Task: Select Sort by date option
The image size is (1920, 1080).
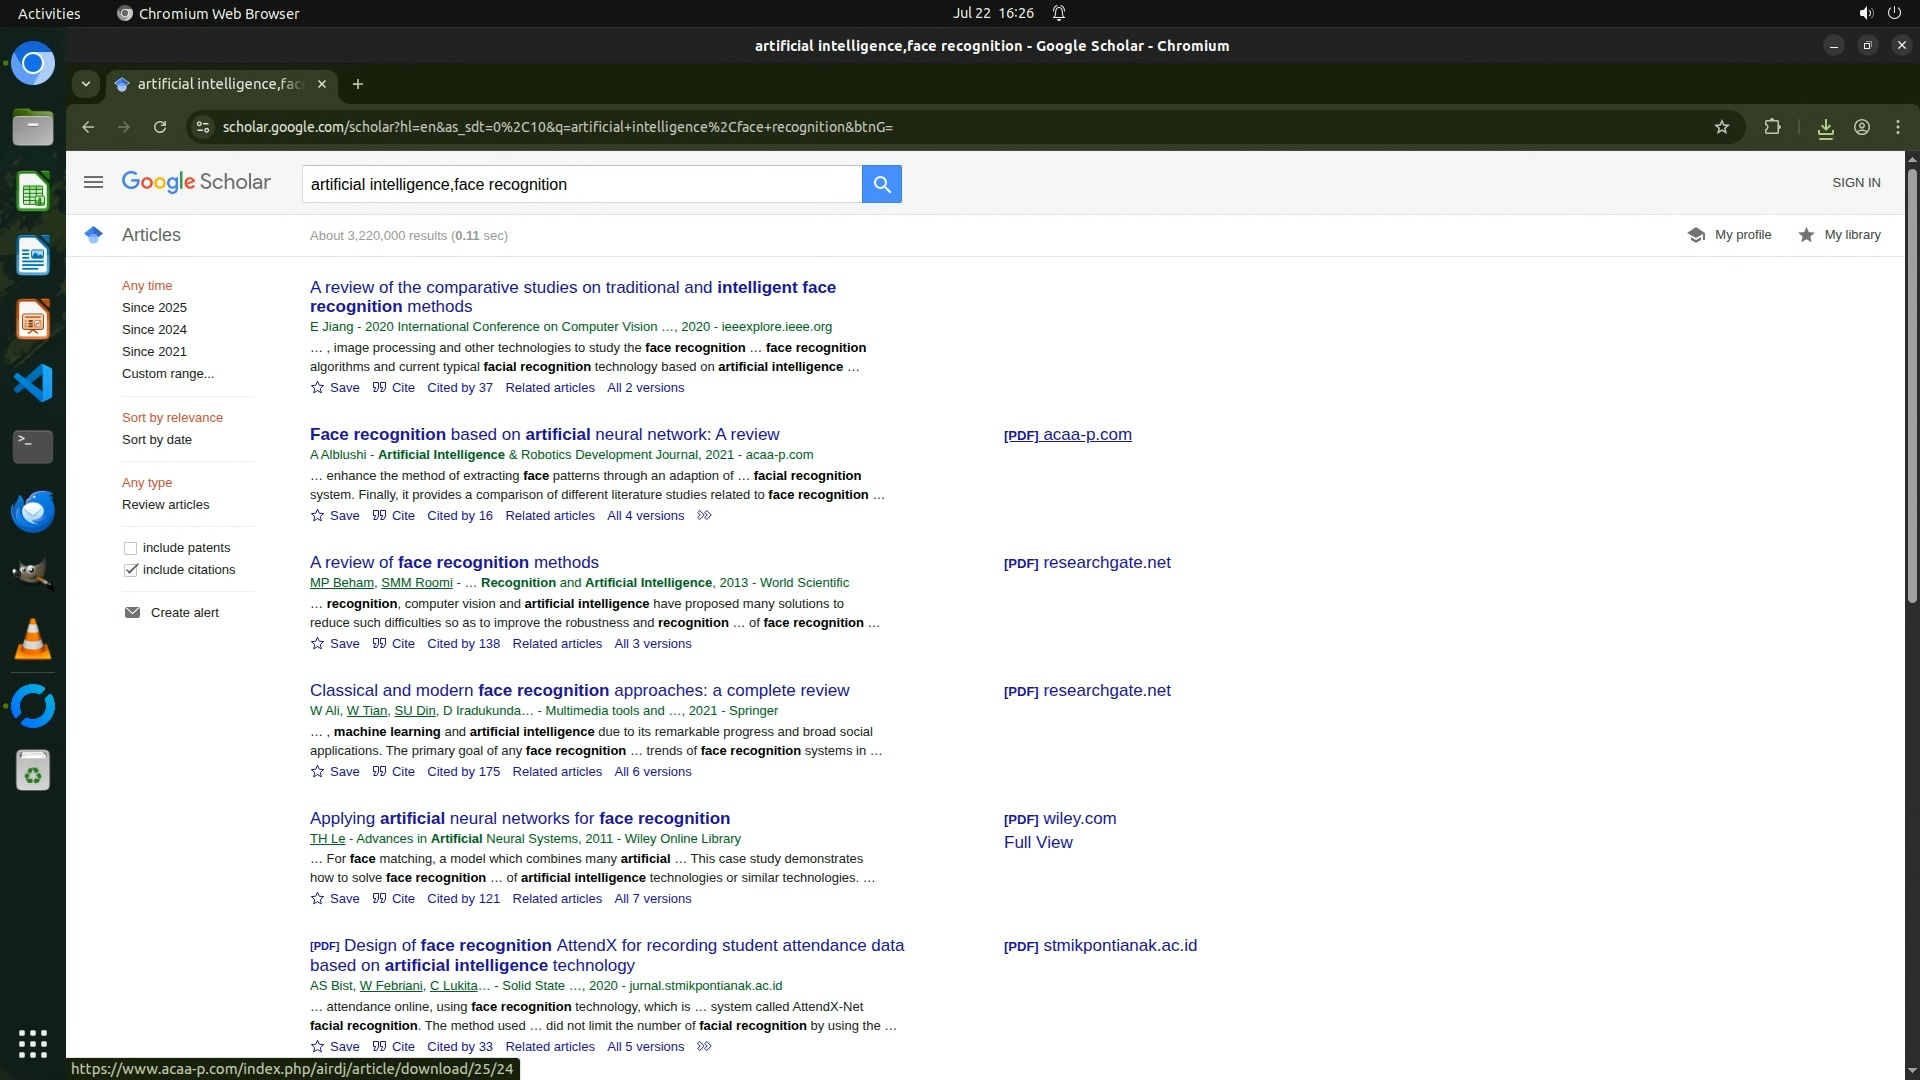Action: [157, 440]
